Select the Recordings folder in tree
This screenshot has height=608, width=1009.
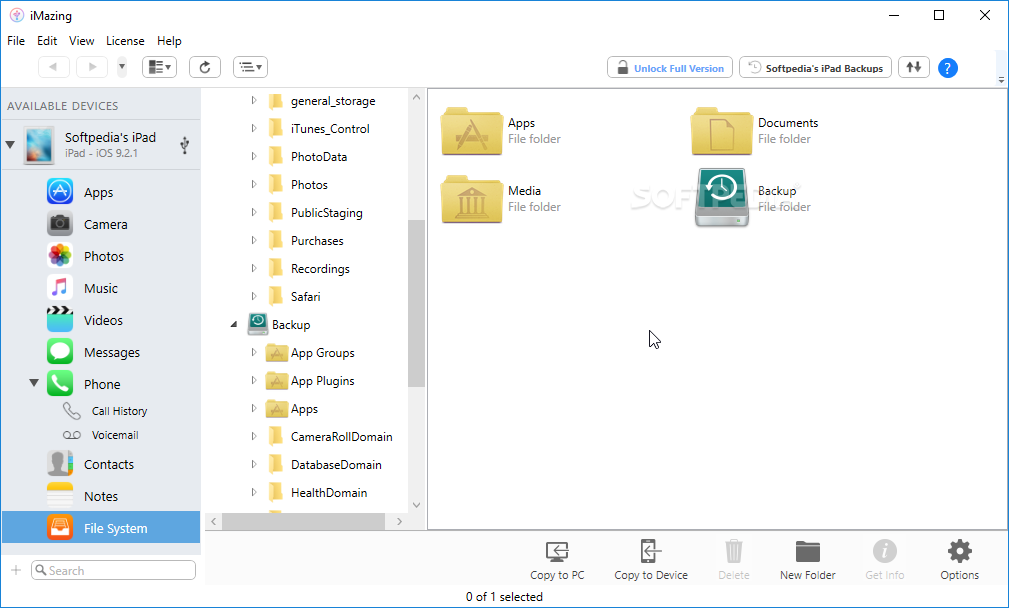tap(320, 268)
